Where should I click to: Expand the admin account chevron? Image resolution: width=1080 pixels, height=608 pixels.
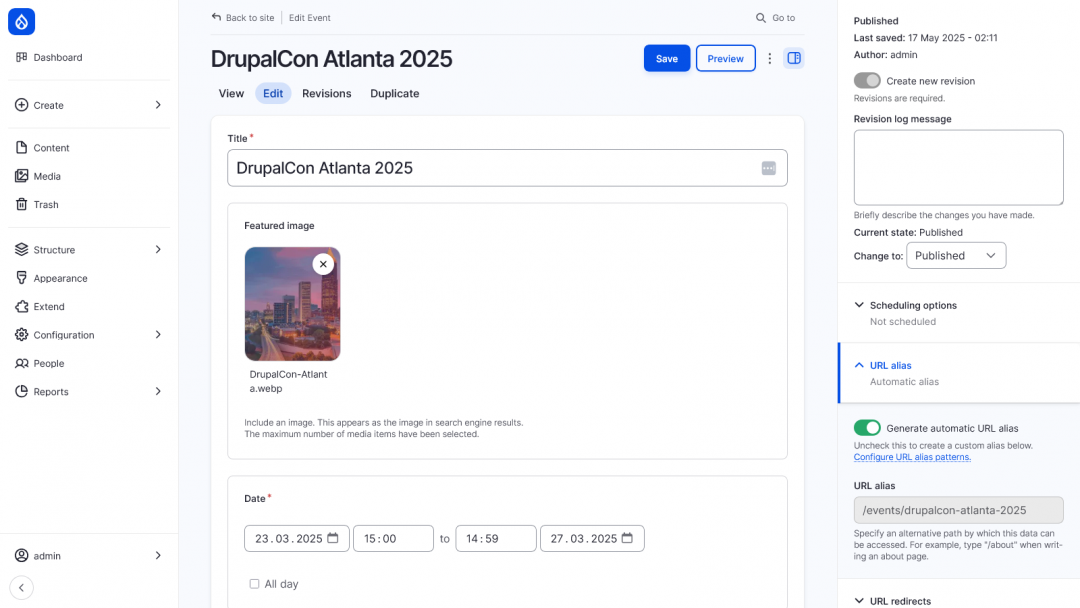(x=158, y=555)
